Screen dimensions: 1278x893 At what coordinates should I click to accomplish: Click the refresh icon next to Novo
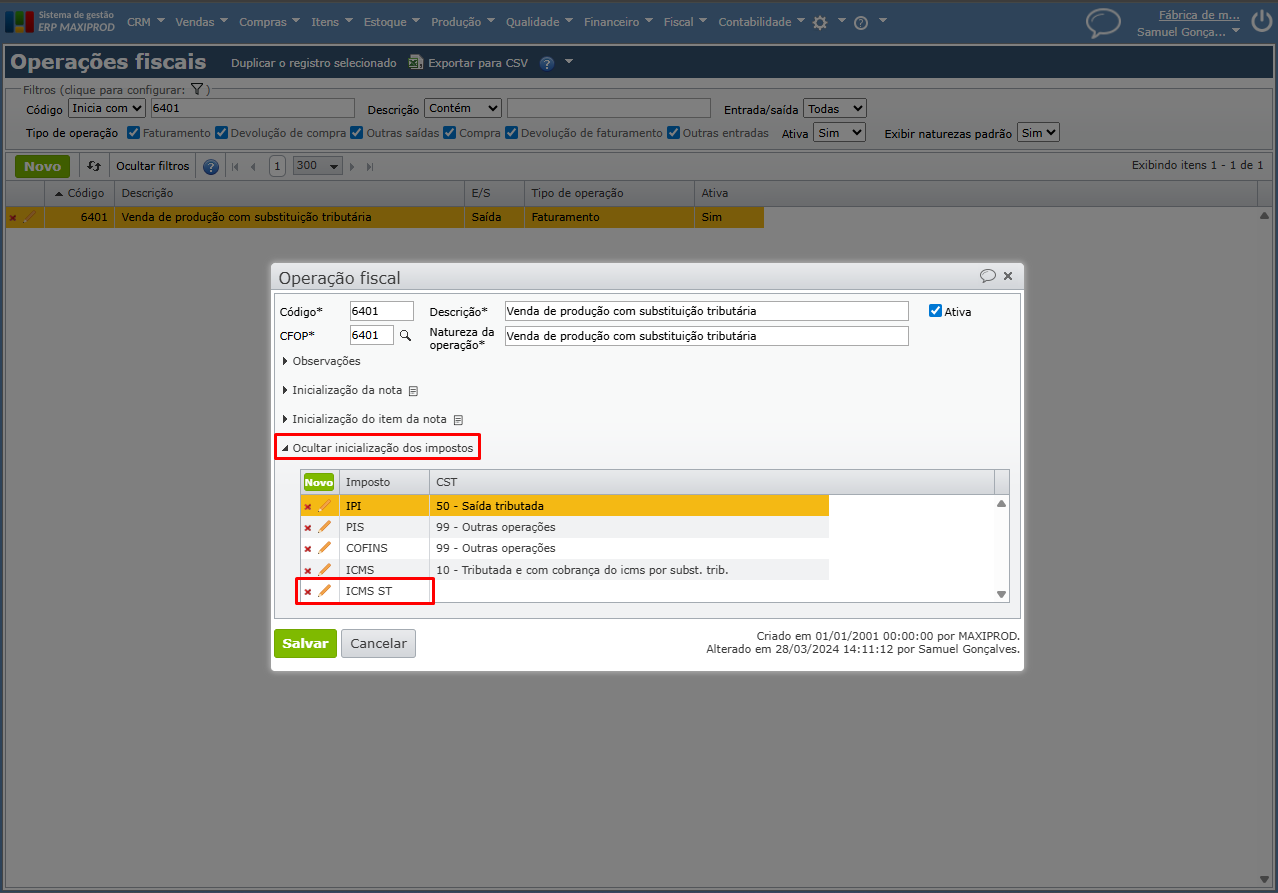[94, 166]
